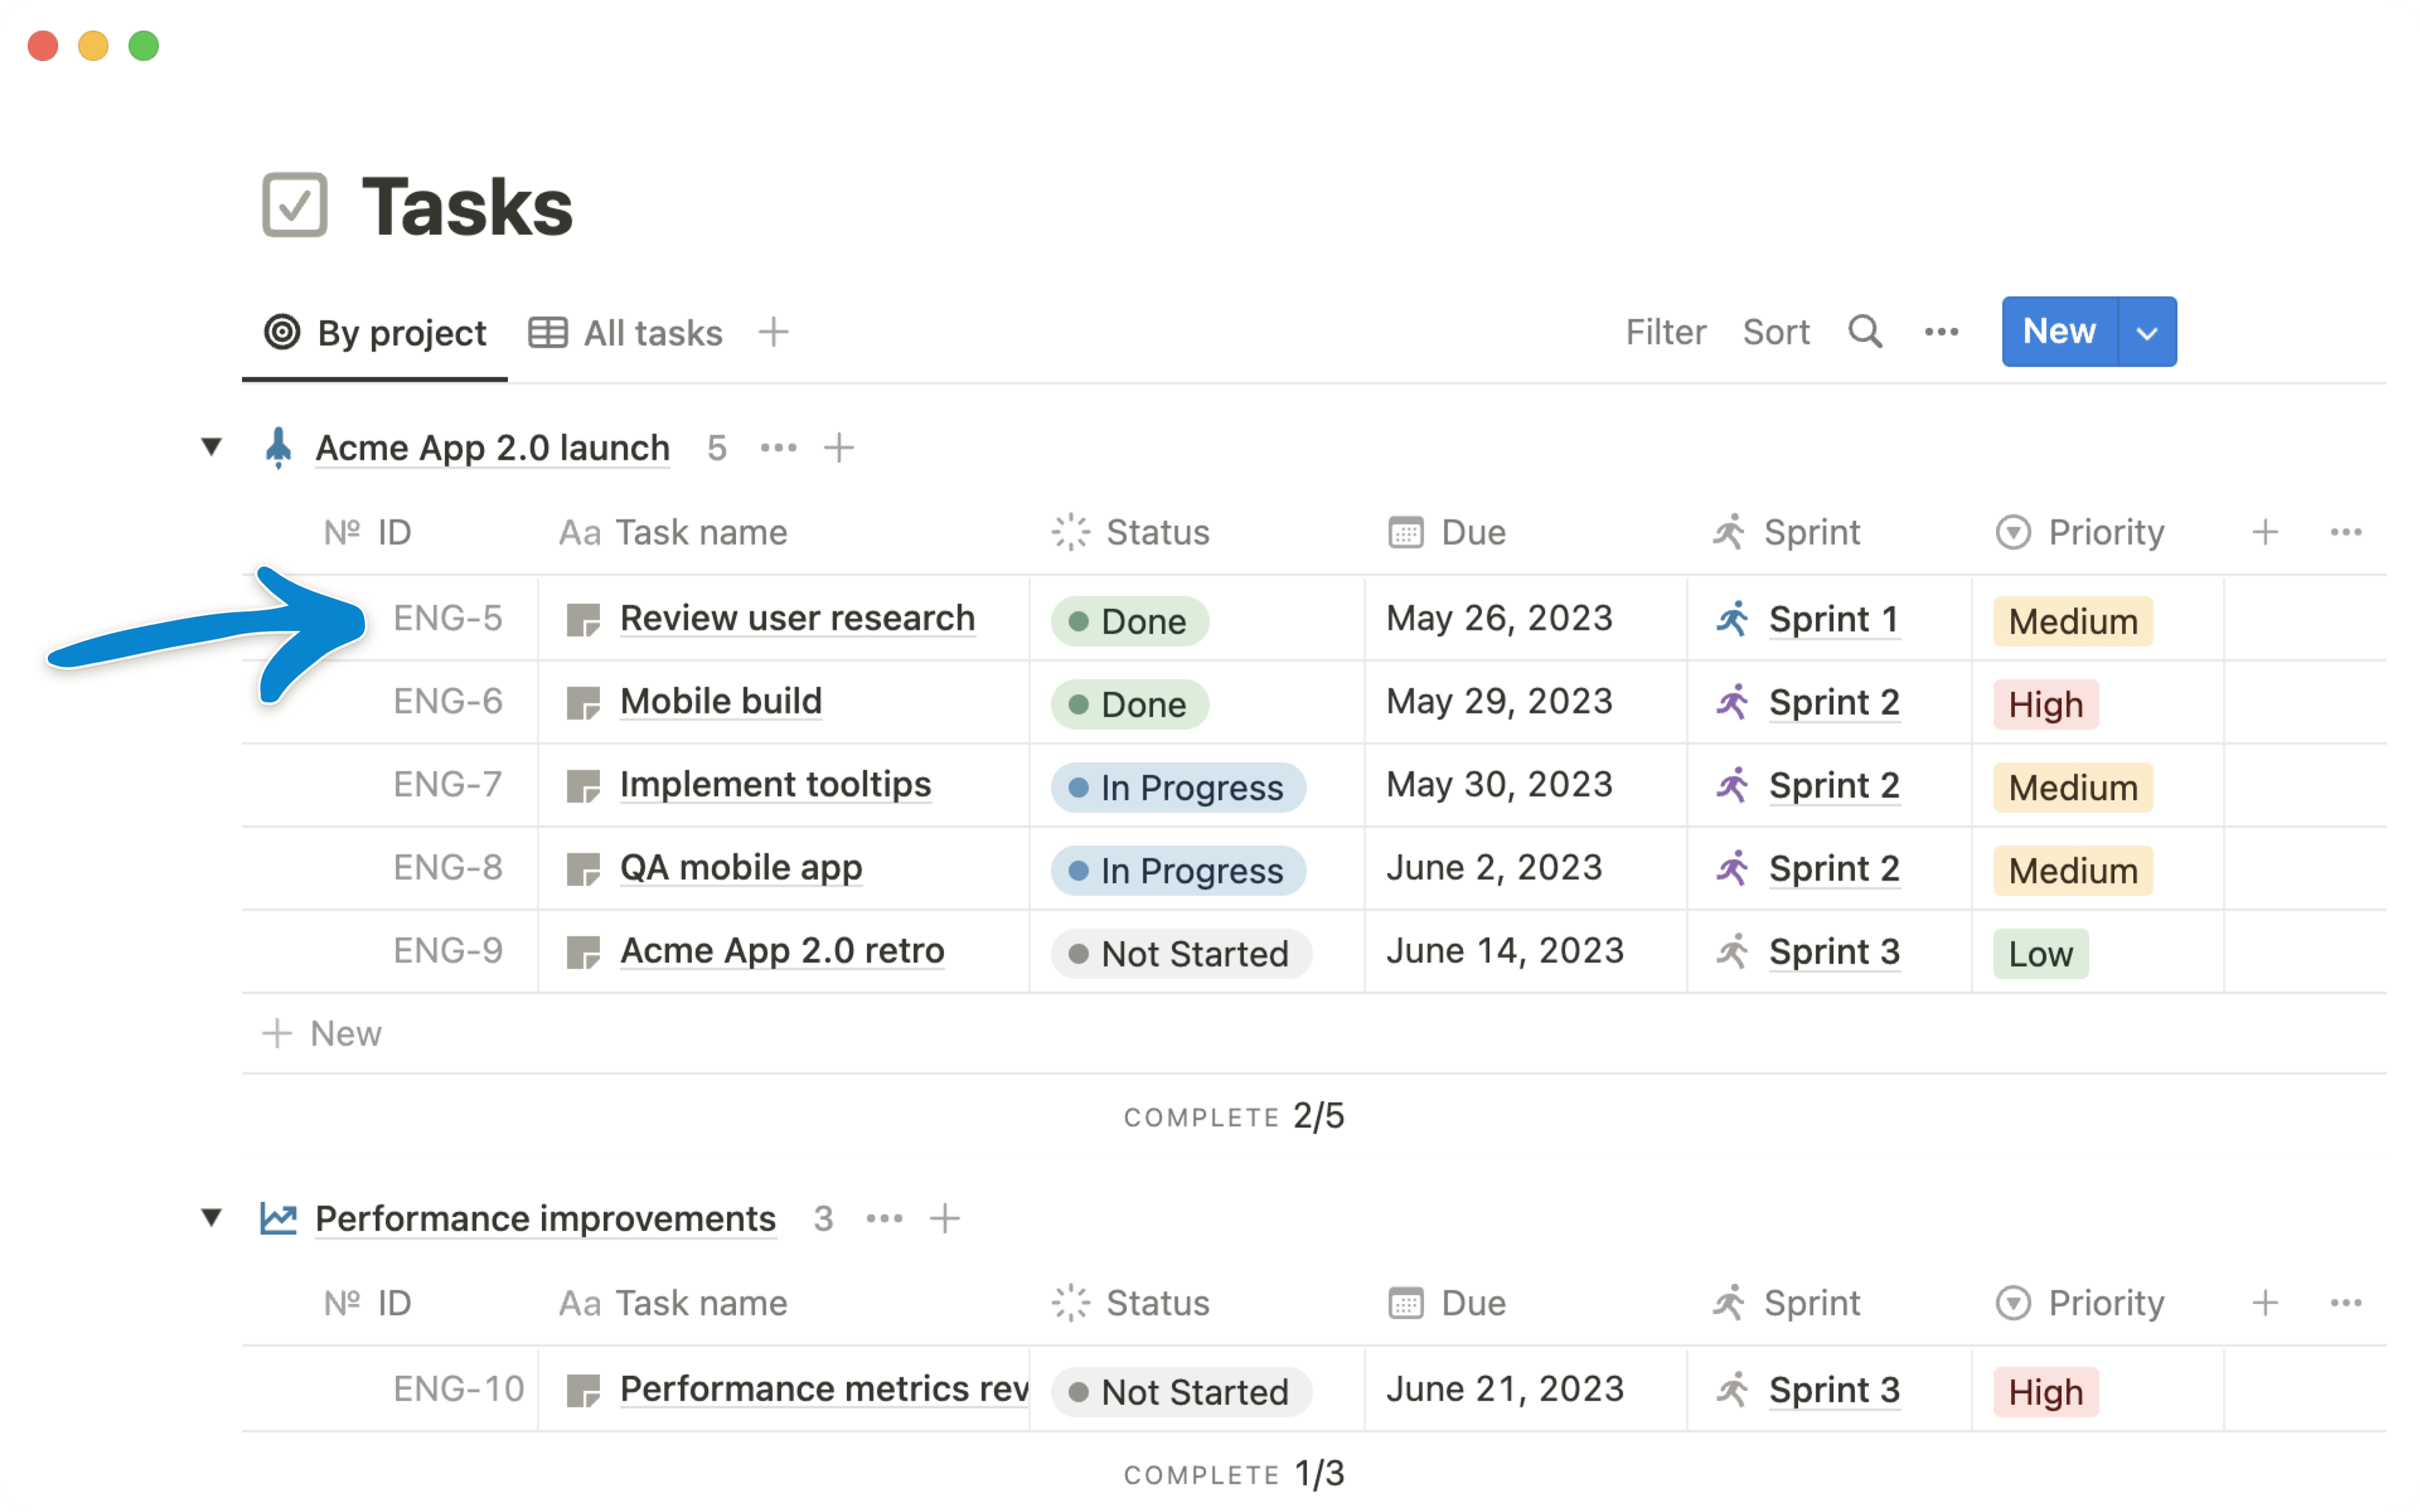
Task: Click the Tasks page checkbox icon
Action: (295, 205)
